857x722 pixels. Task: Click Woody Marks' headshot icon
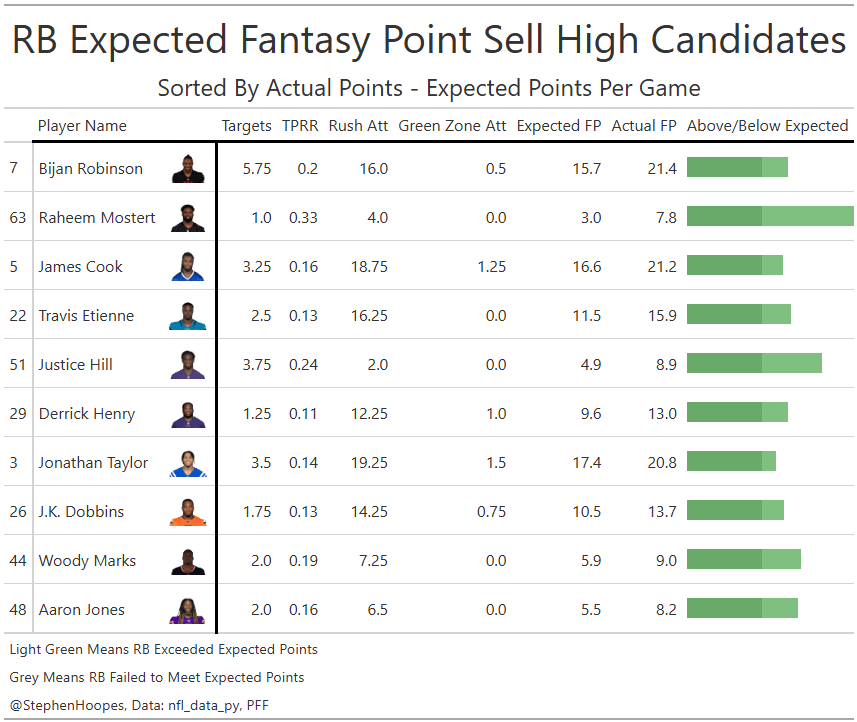tap(187, 561)
